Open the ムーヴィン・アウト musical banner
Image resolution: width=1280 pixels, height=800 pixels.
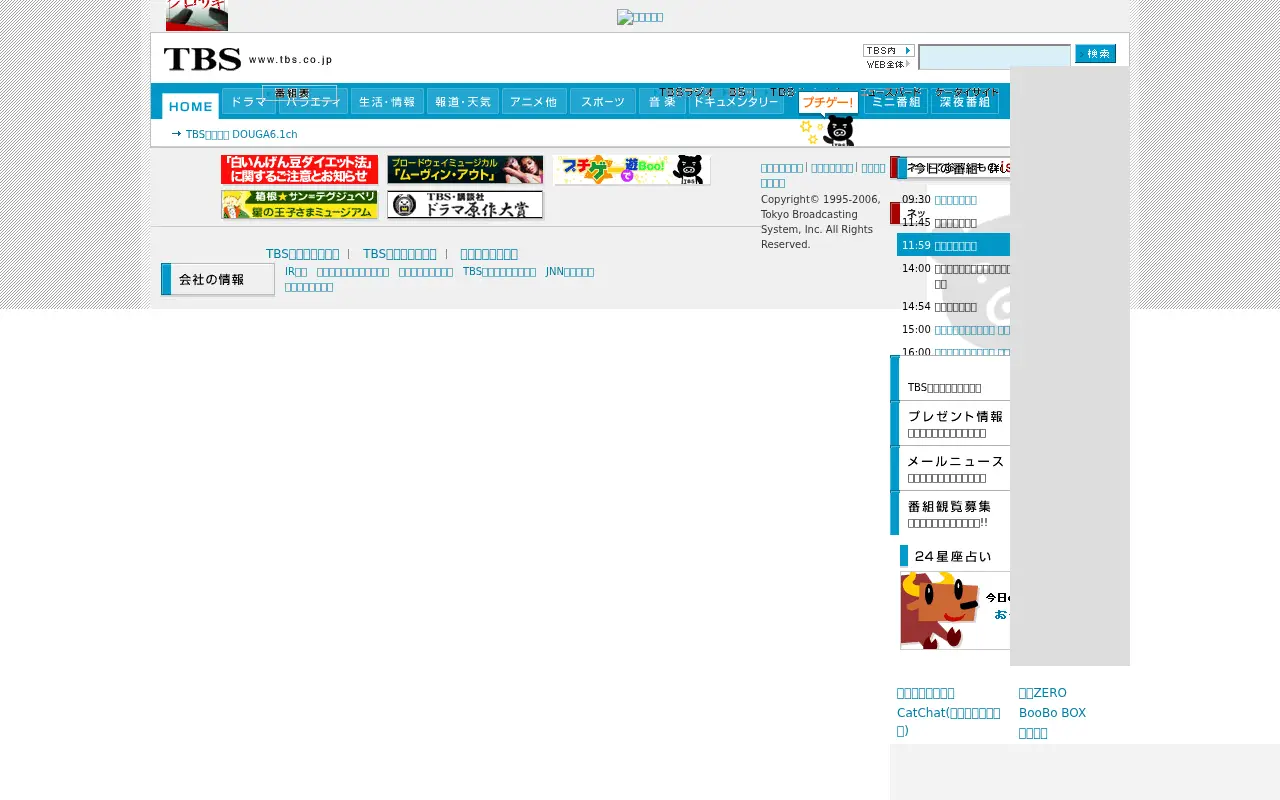pyautogui.click(x=465, y=170)
